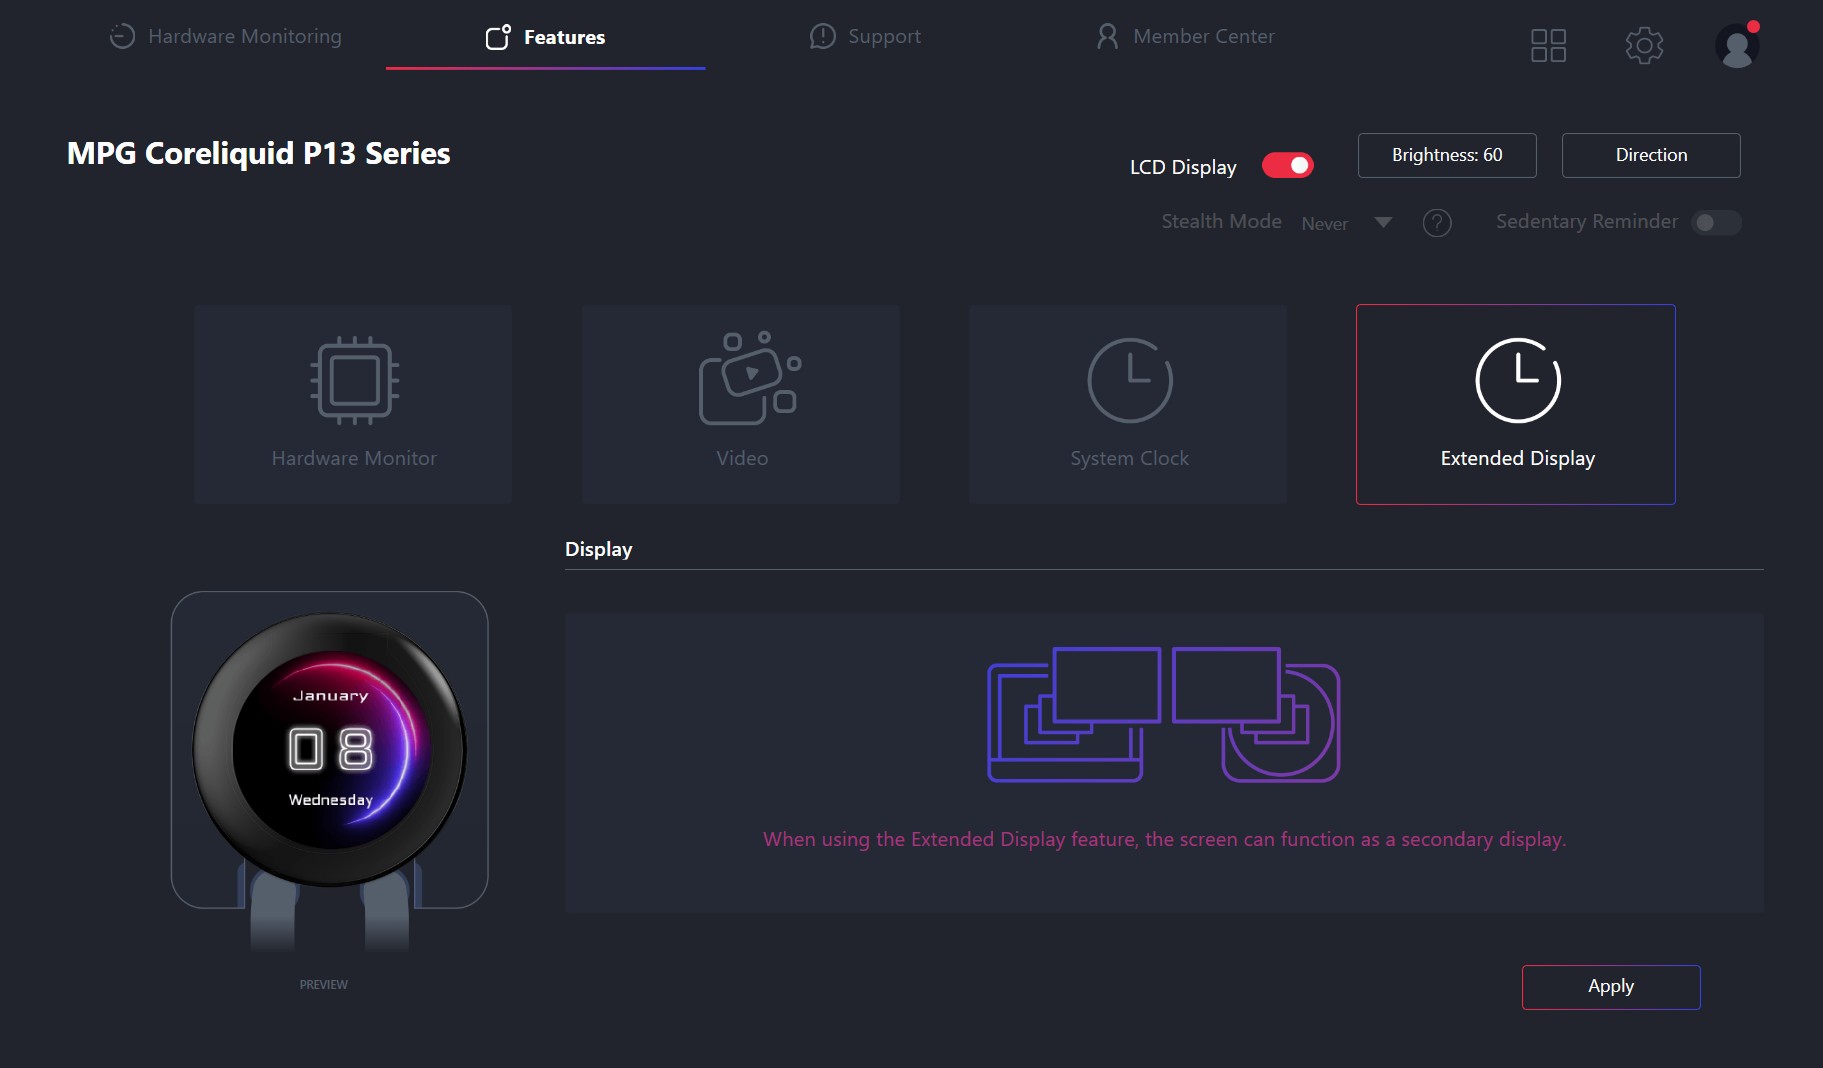Turn off the LCD Display switch
This screenshot has width=1823, height=1068.
[1288, 165]
